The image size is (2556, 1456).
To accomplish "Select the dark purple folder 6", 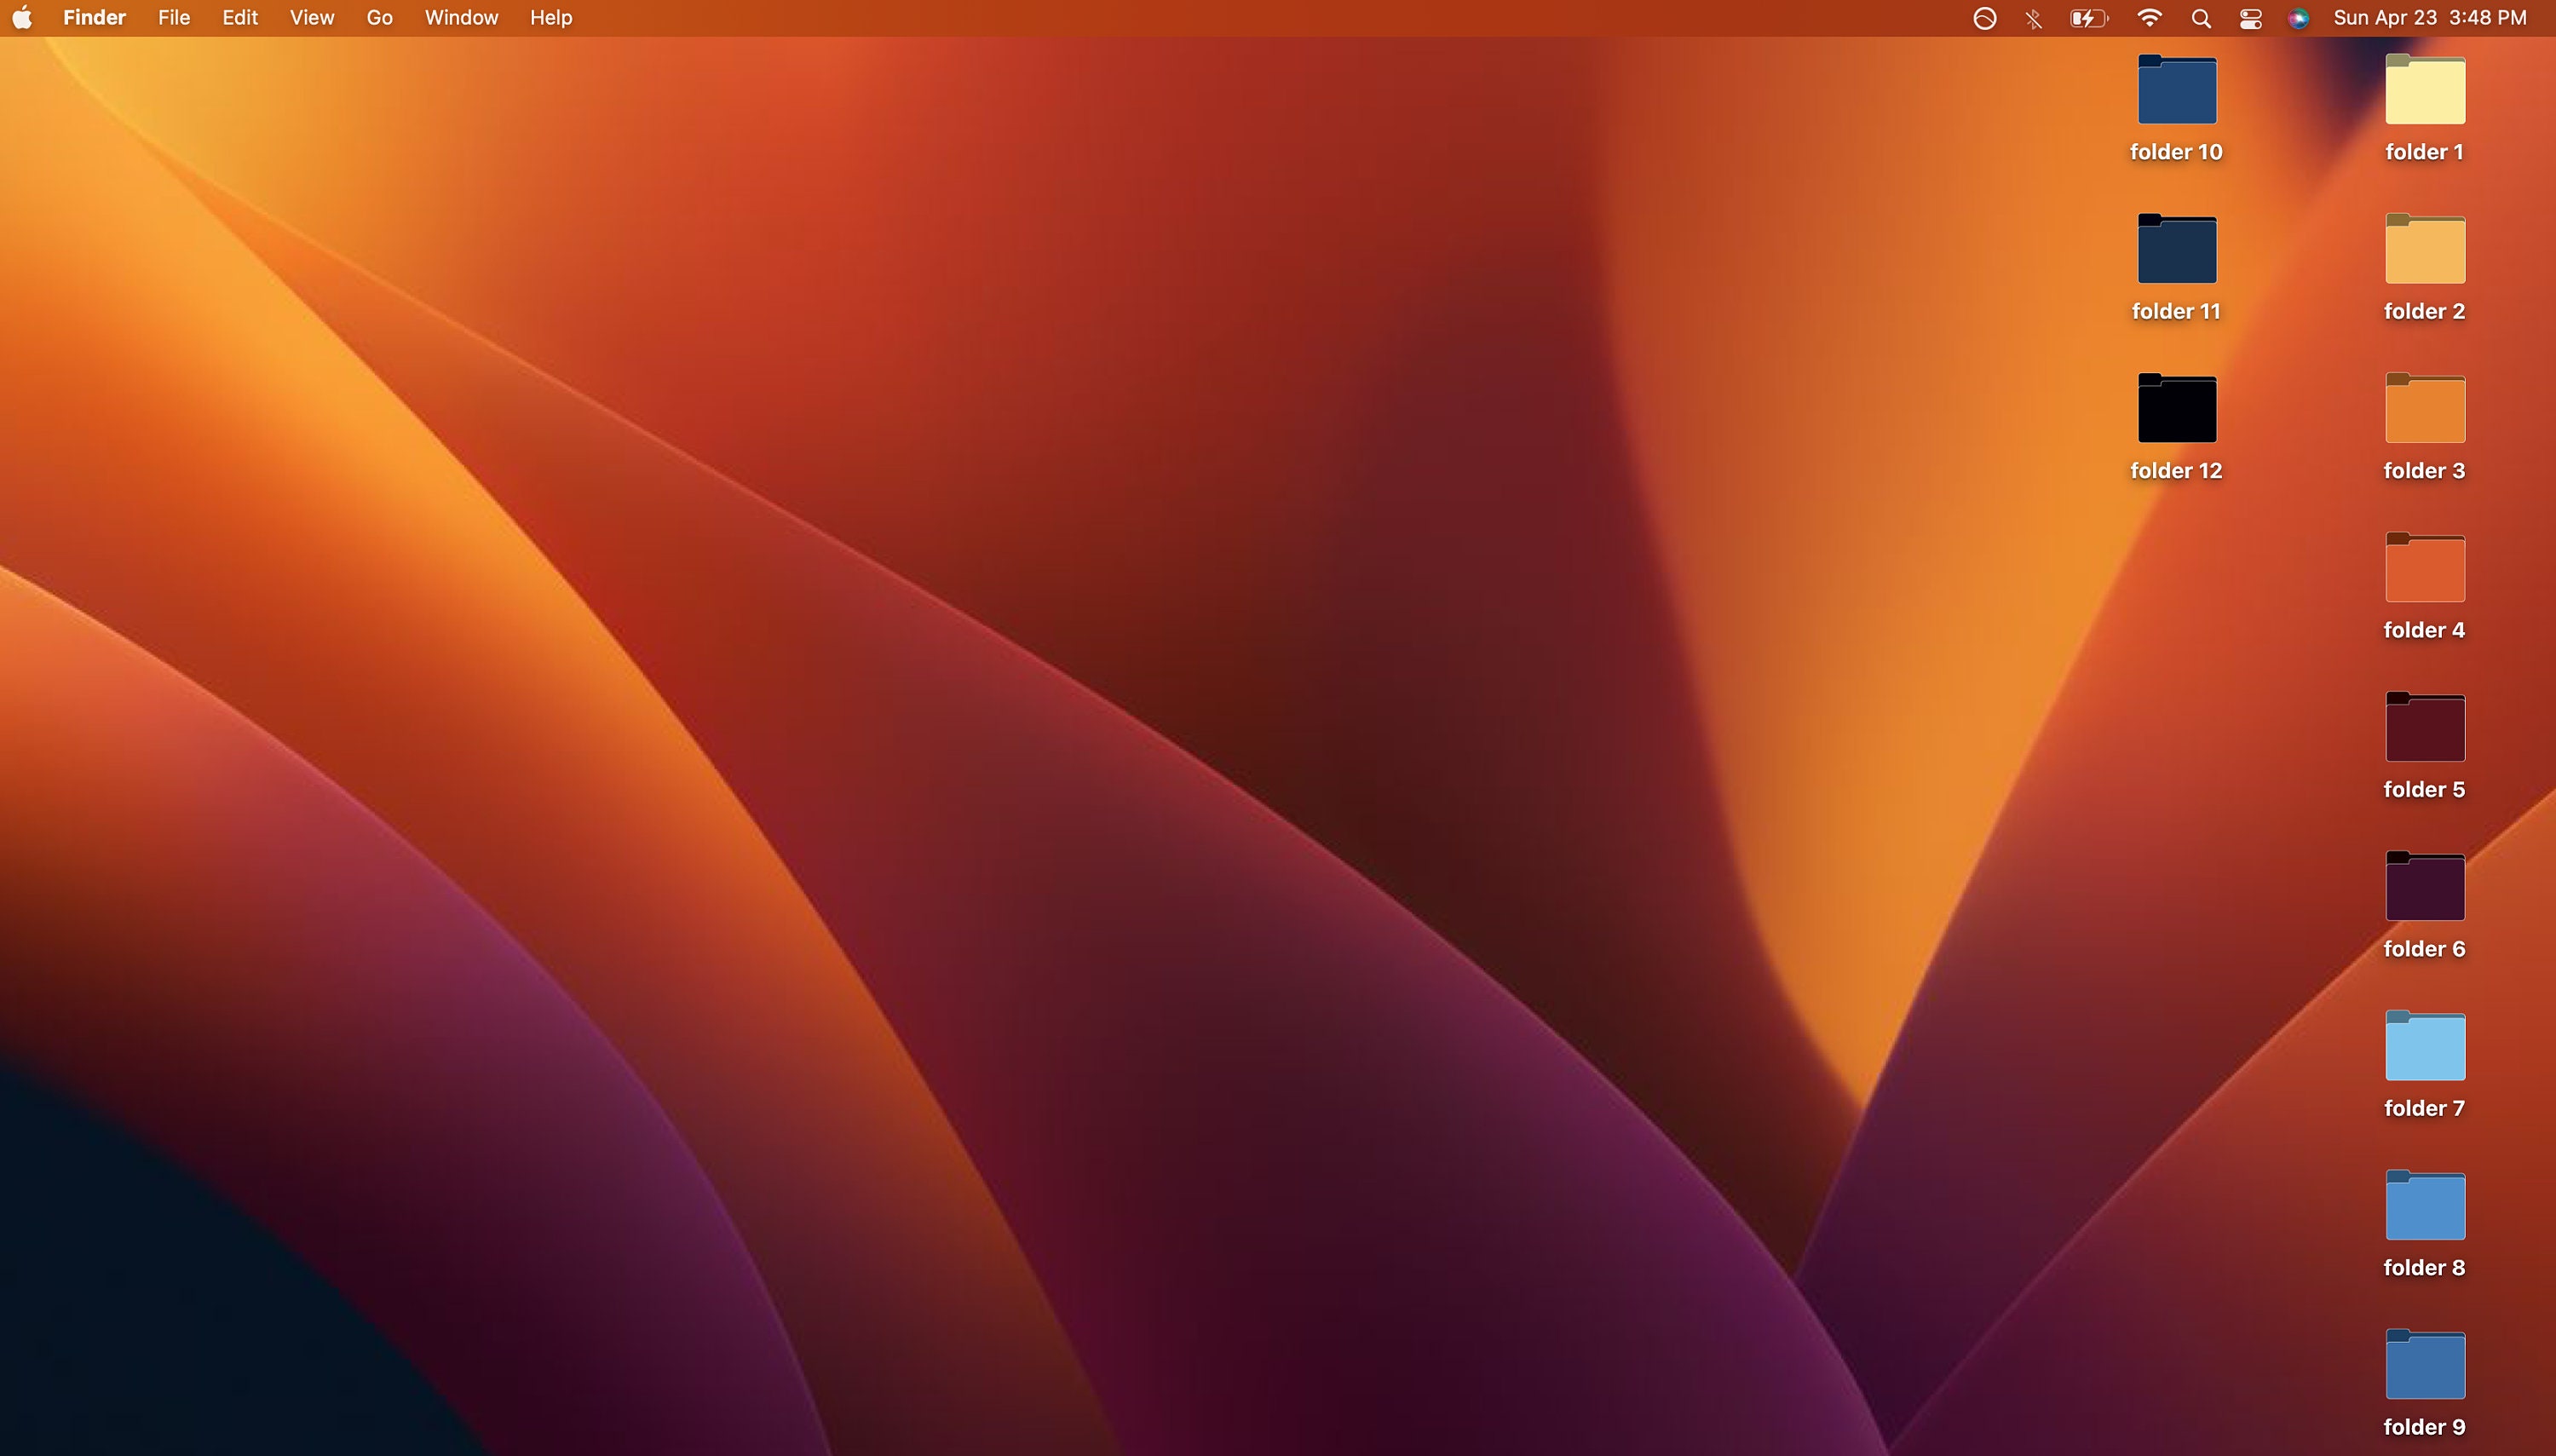I will pyautogui.click(x=2424, y=886).
